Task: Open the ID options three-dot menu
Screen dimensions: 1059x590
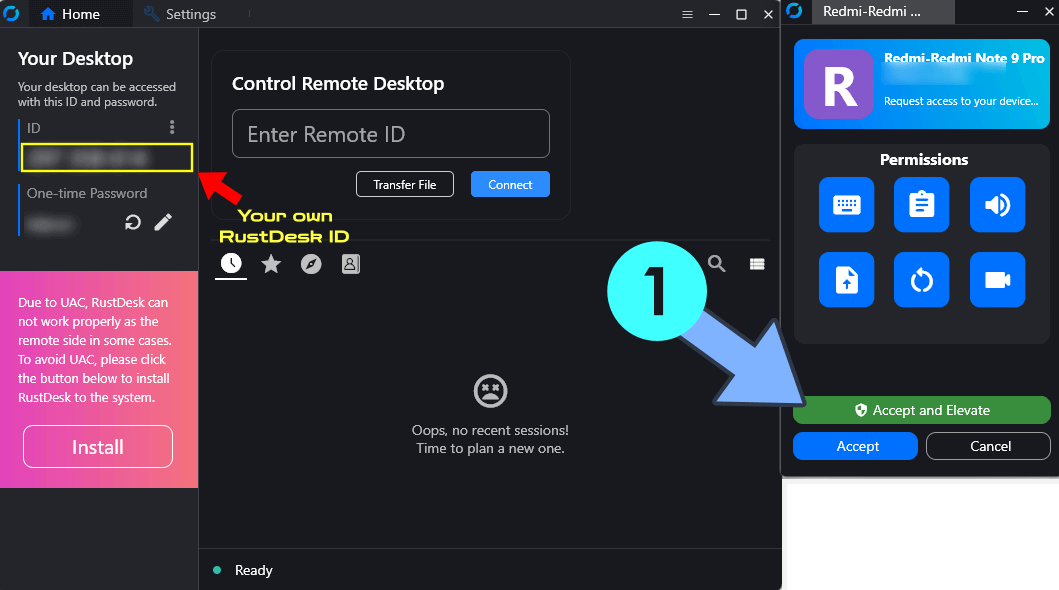Action: click(172, 127)
